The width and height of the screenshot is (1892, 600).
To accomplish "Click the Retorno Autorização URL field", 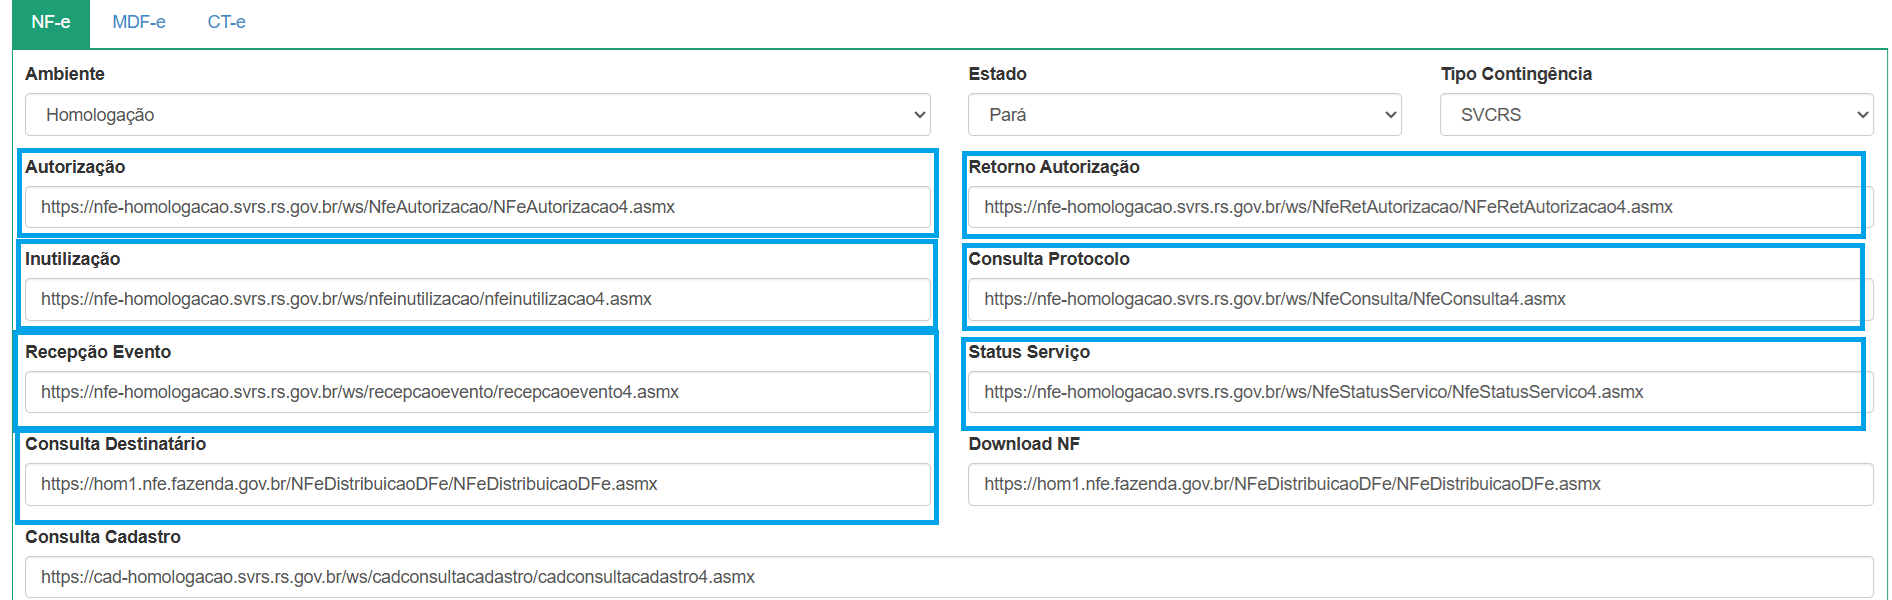I will 1420,207.
